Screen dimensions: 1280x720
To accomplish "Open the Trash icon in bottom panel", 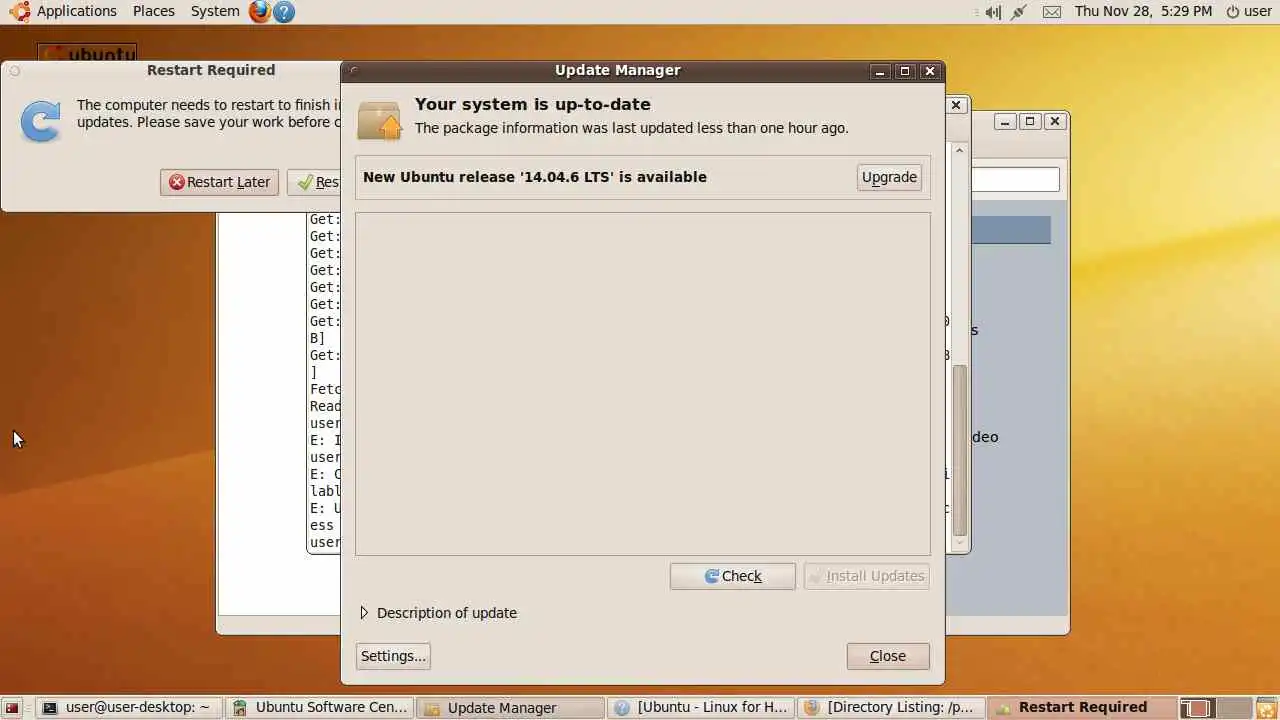I will click(1266, 708).
